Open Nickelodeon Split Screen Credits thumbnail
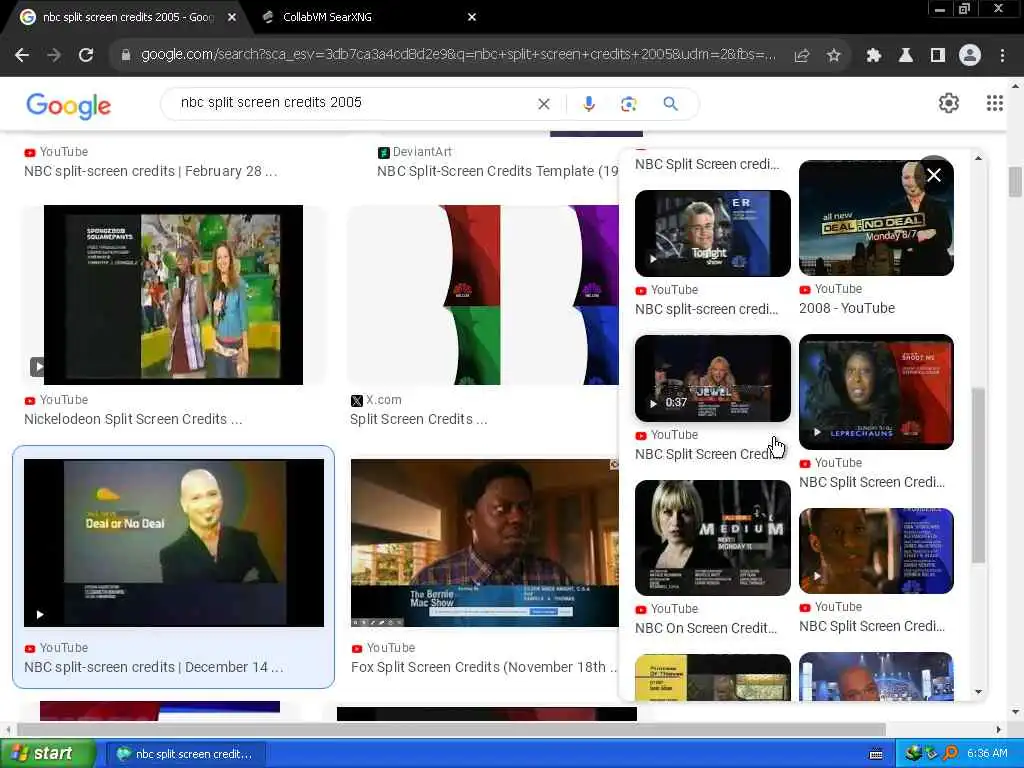This screenshot has height=768, width=1024. 173,295
